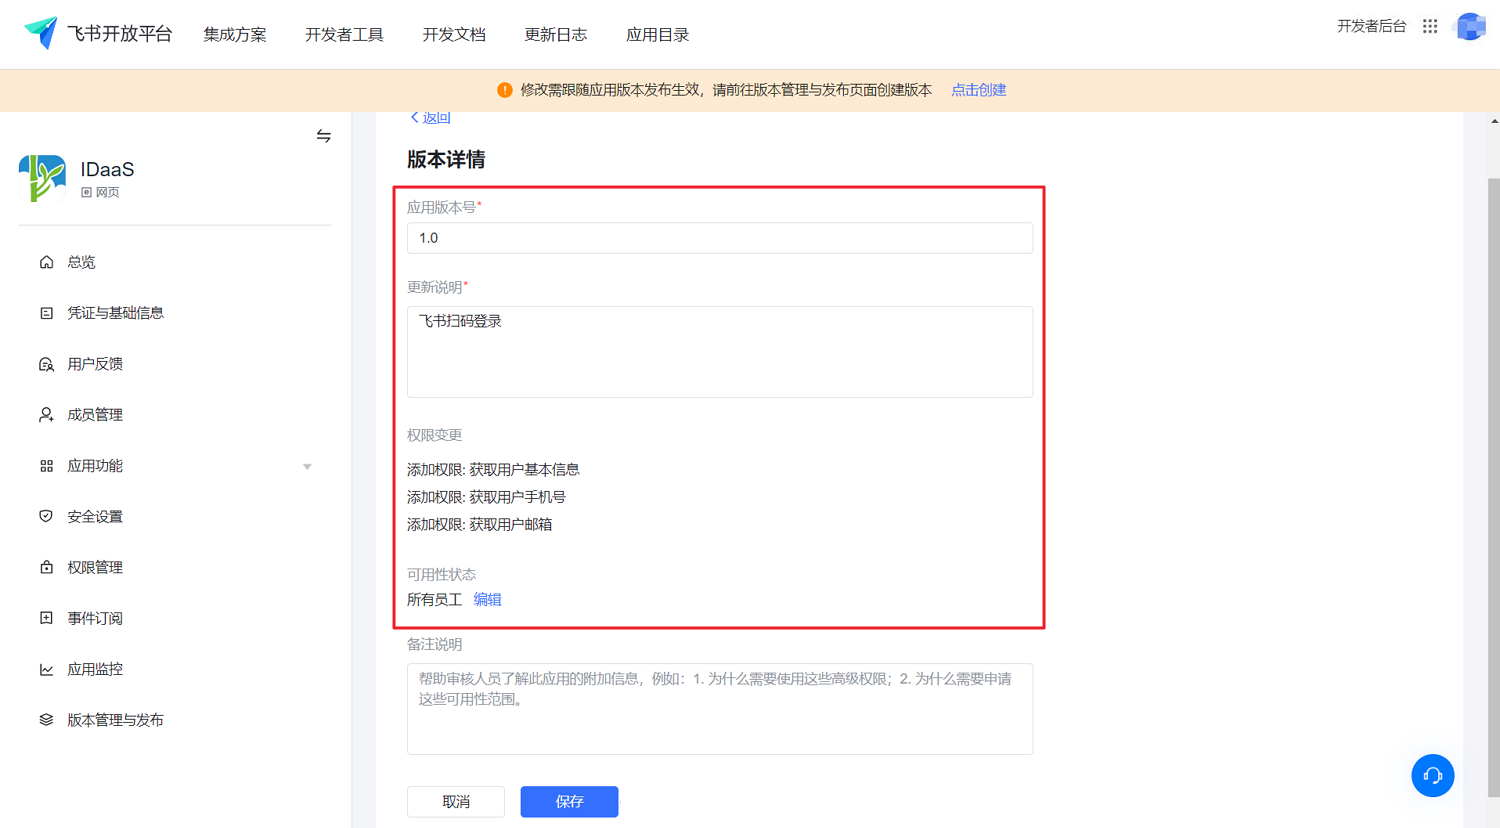Go to 开发者后台
Screen dimensions: 1500x828
(1371, 26)
